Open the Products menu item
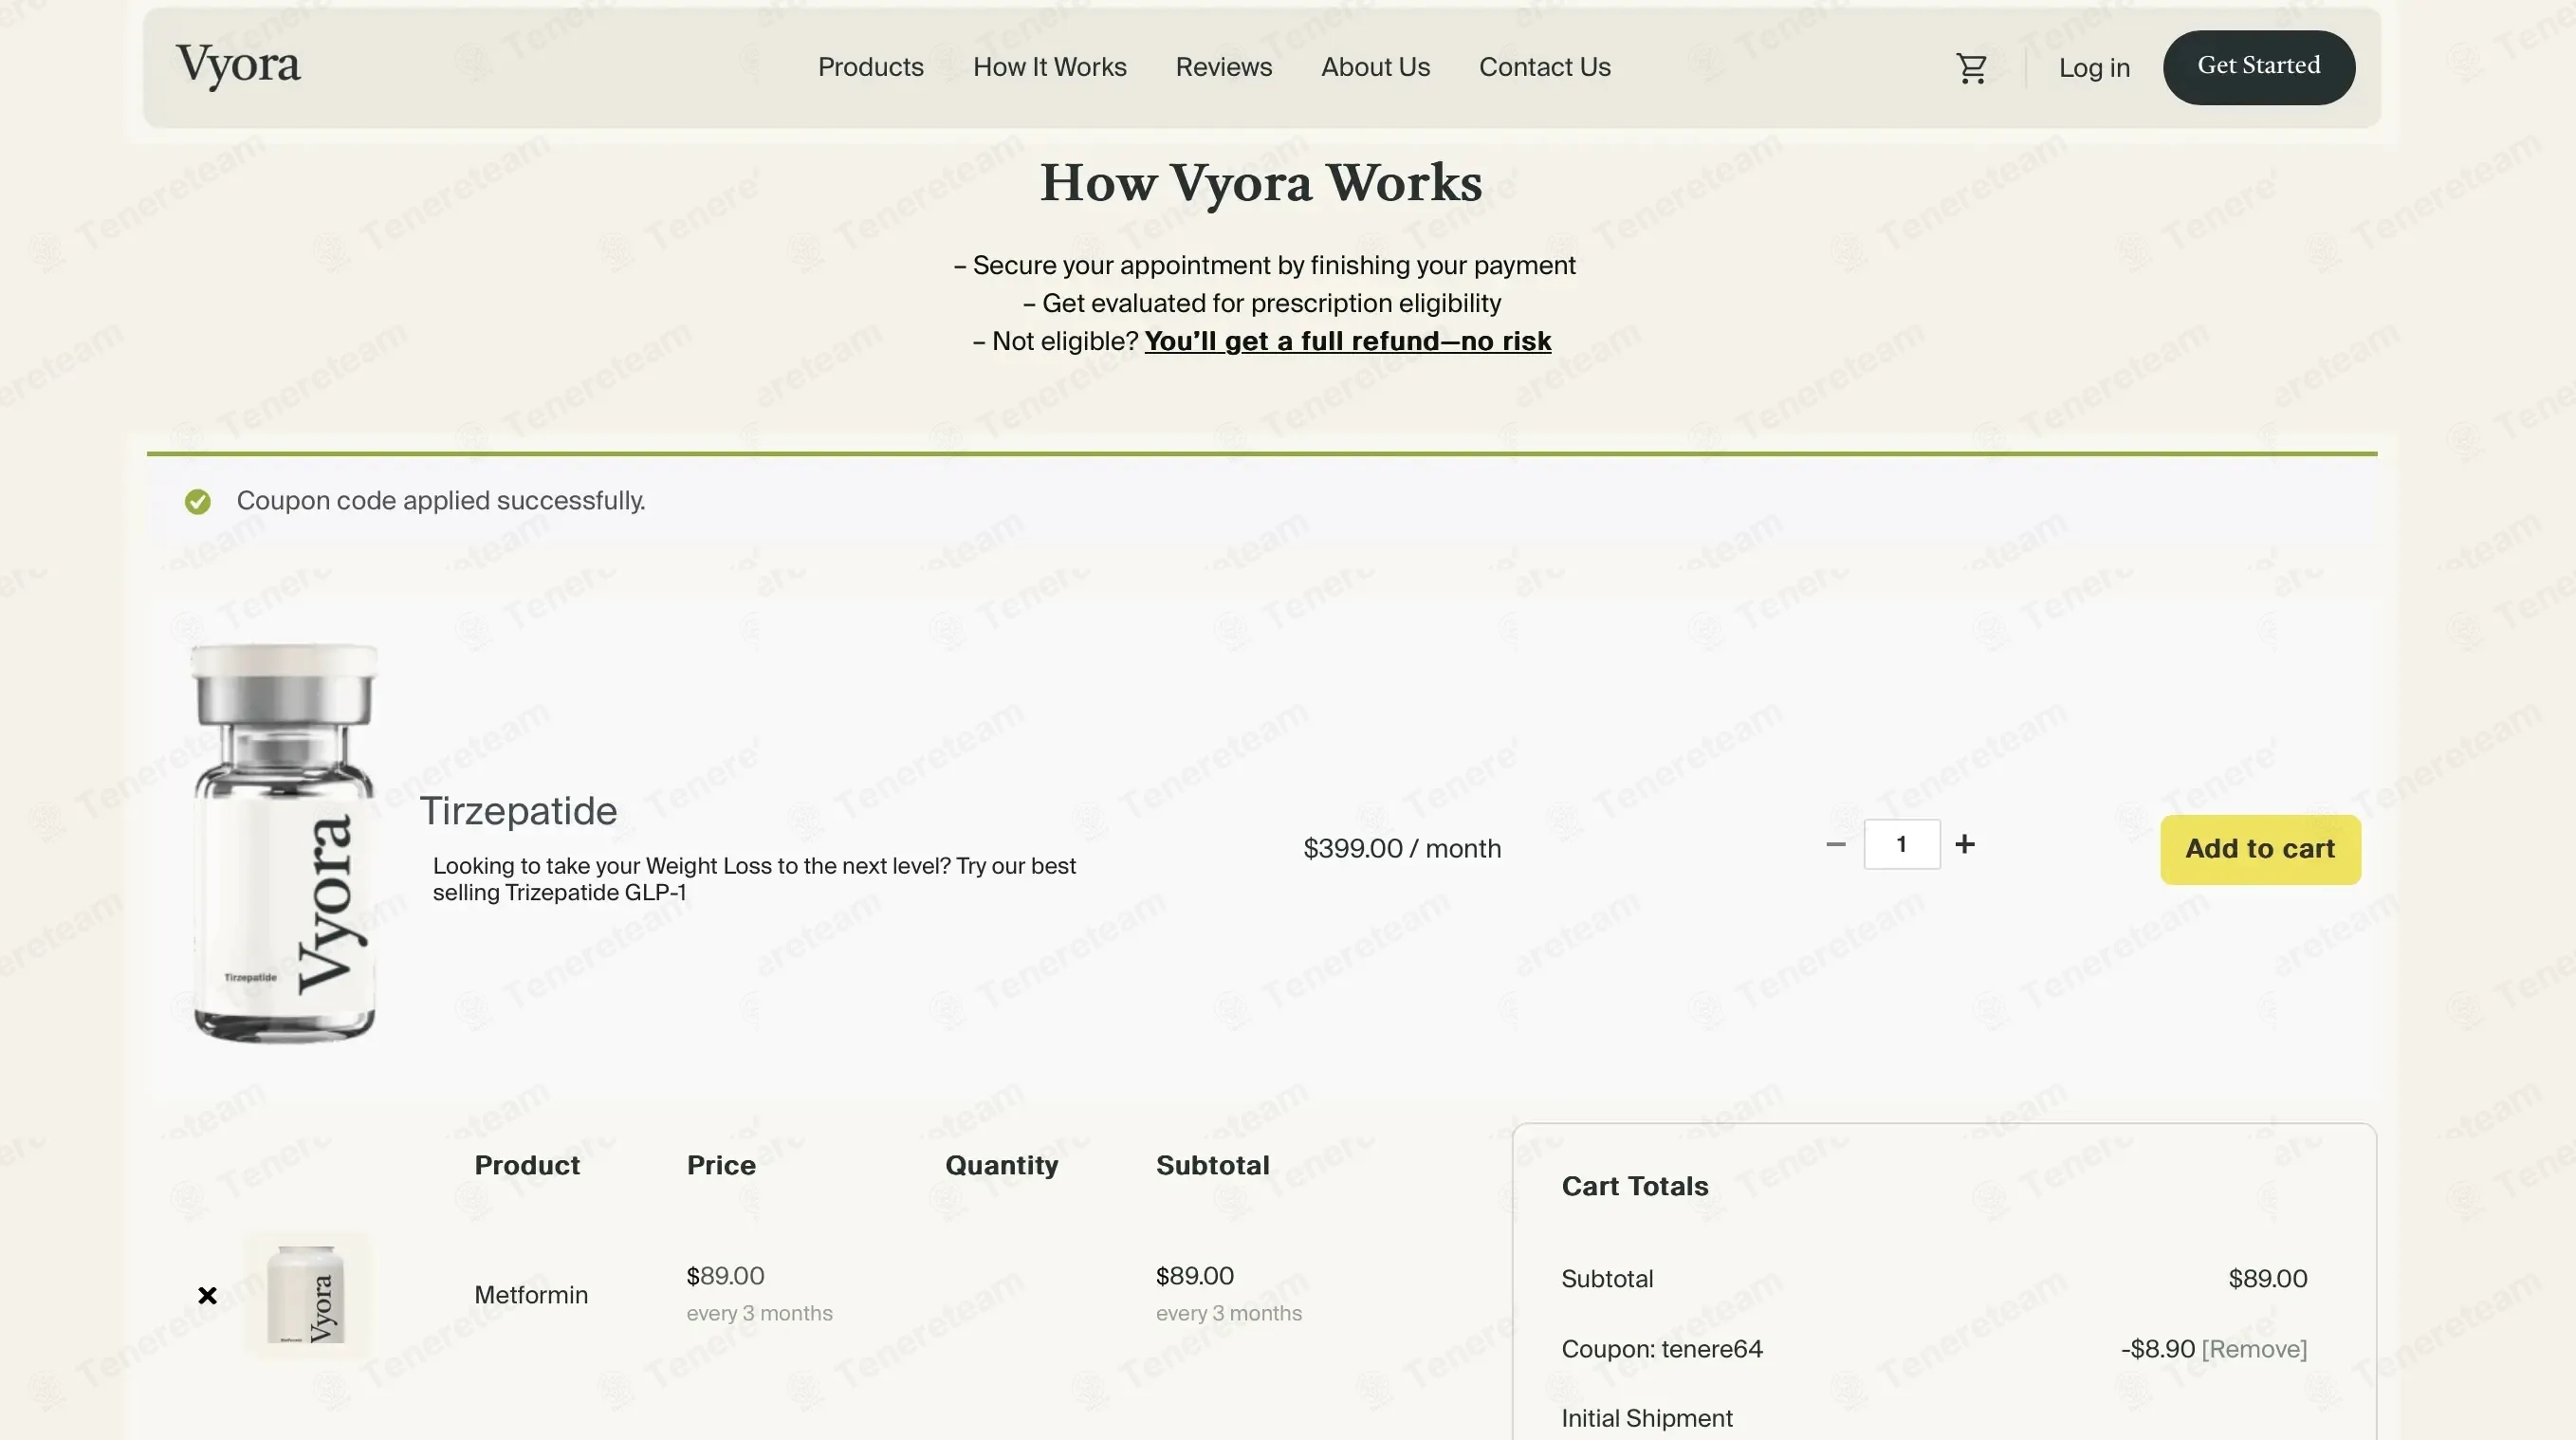The width and height of the screenshot is (2576, 1440). [x=870, y=67]
